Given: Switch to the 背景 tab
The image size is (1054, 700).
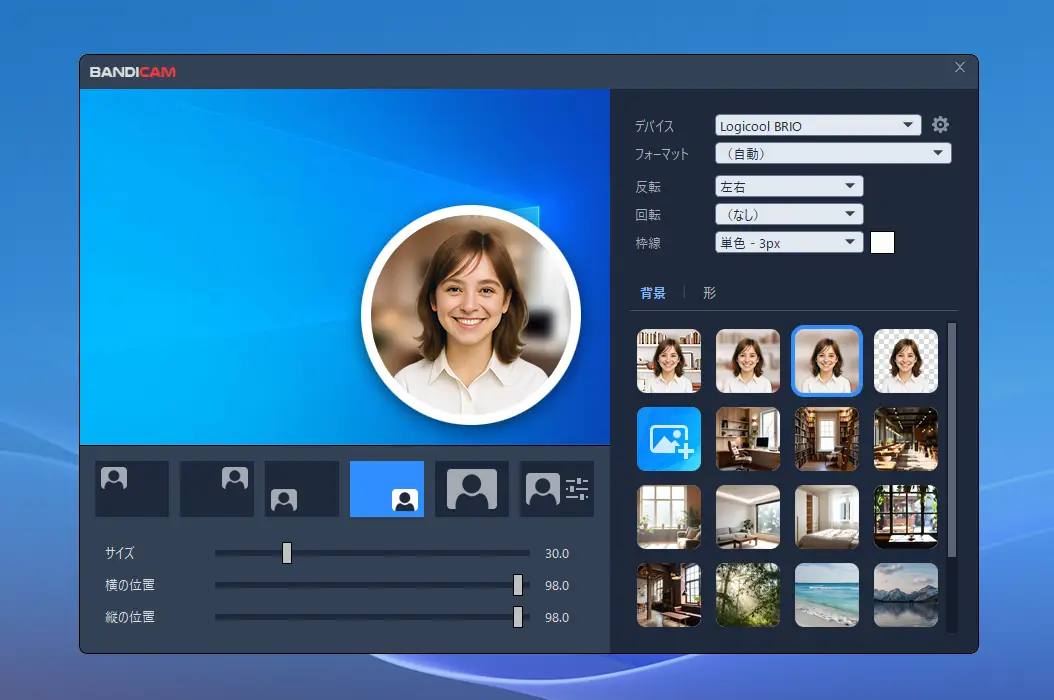Looking at the screenshot, I should (x=653, y=293).
